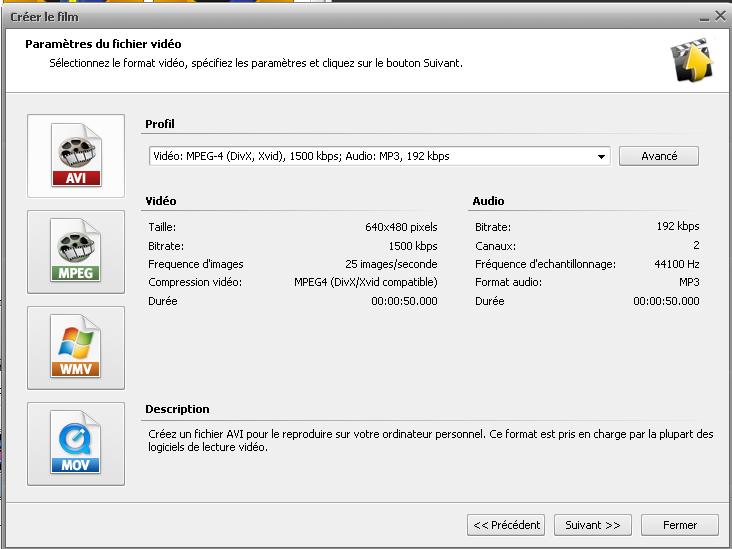The image size is (732, 549).
Task: Open the Avancé settings
Action: [658, 156]
